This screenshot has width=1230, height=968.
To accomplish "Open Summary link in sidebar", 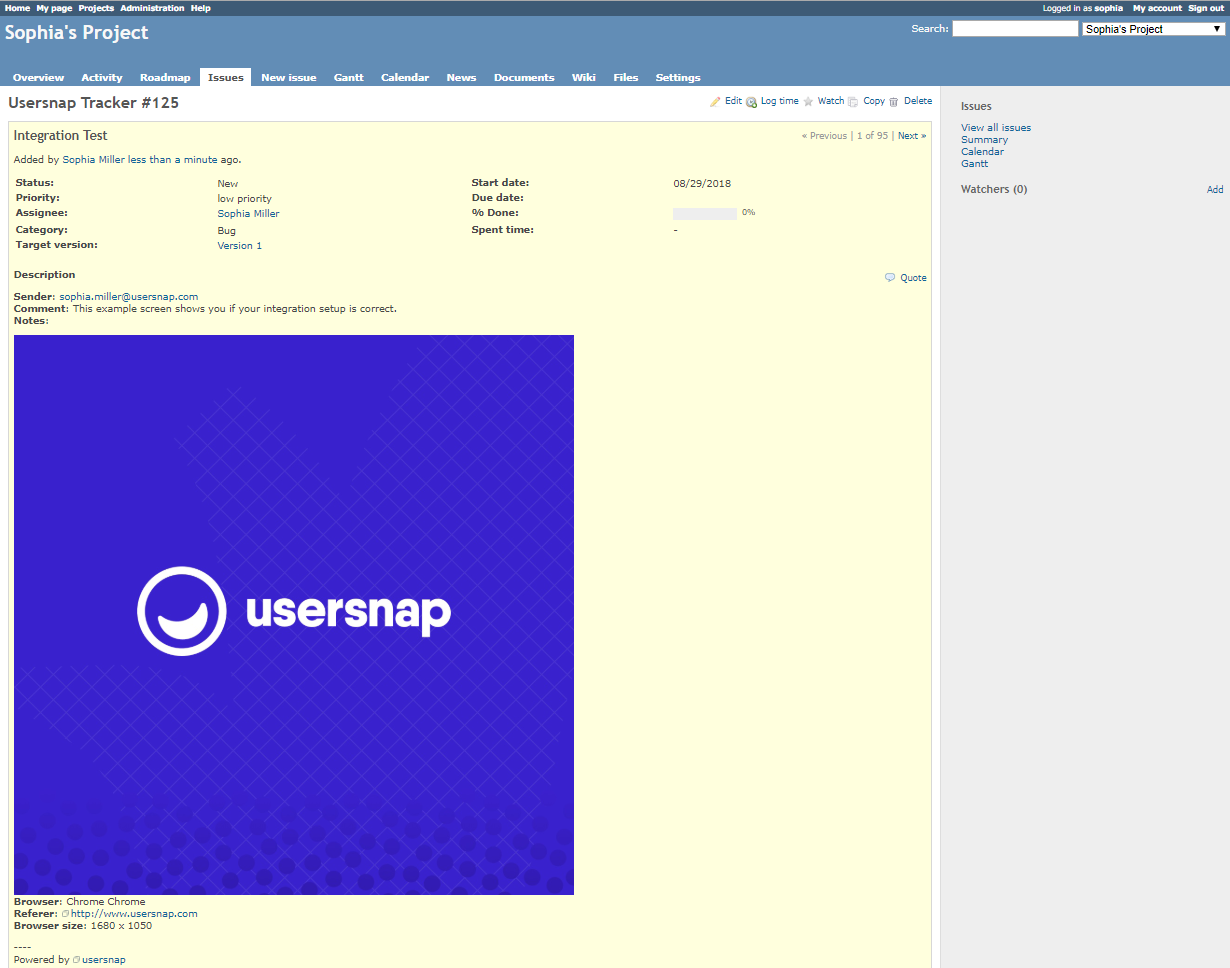I will click(x=984, y=140).
